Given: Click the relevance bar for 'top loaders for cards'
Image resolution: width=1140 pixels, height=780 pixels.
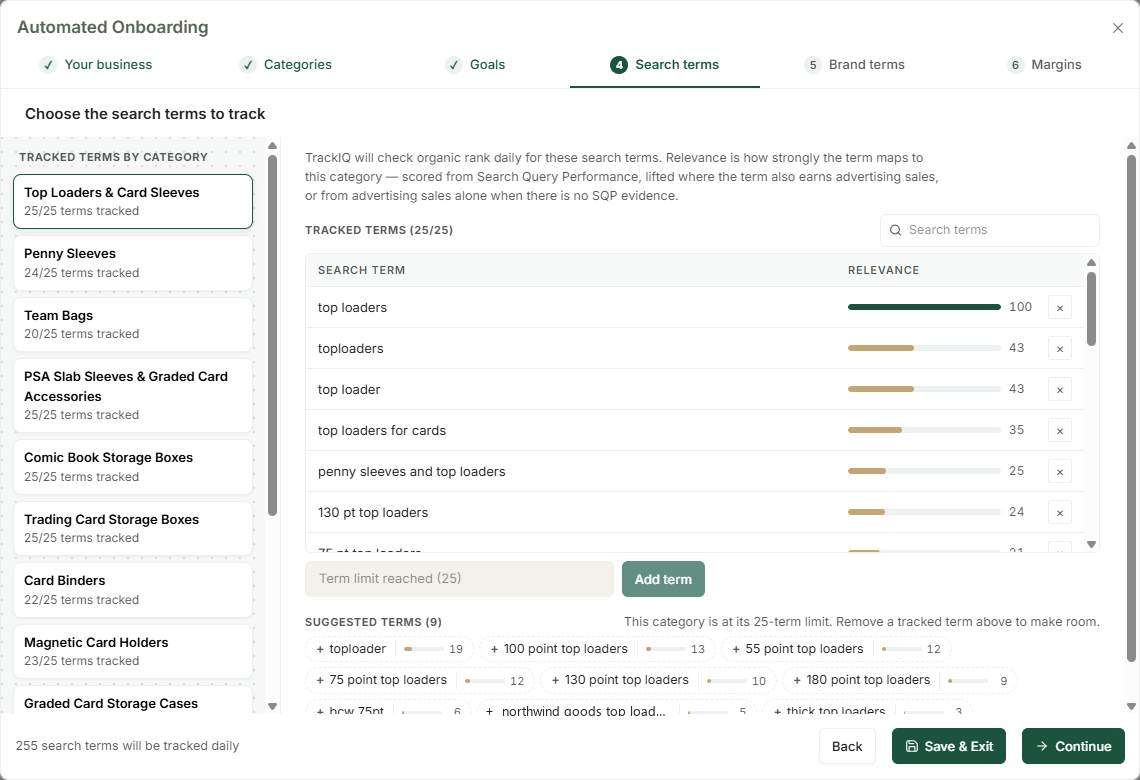Looking at the screenshot, I should [924, 430].
